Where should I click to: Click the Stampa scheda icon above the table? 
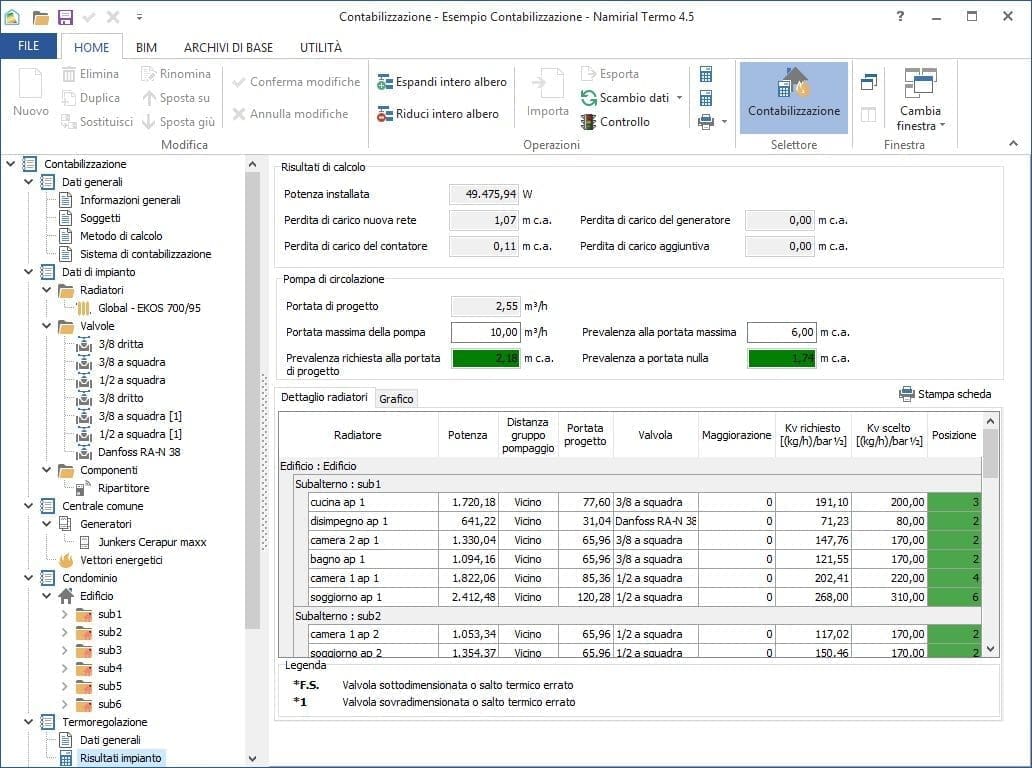coord(907,393)
